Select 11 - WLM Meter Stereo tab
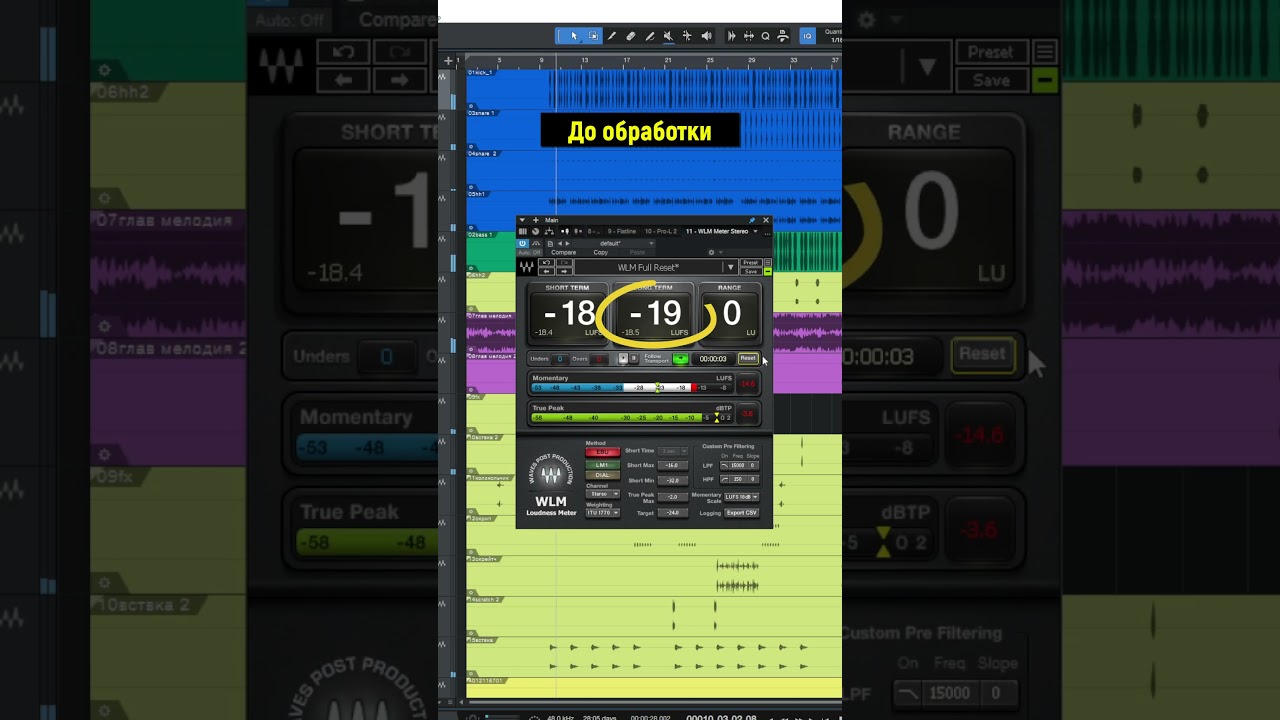The height and width of the screenshot is (720, 1280). coord(717,231)
